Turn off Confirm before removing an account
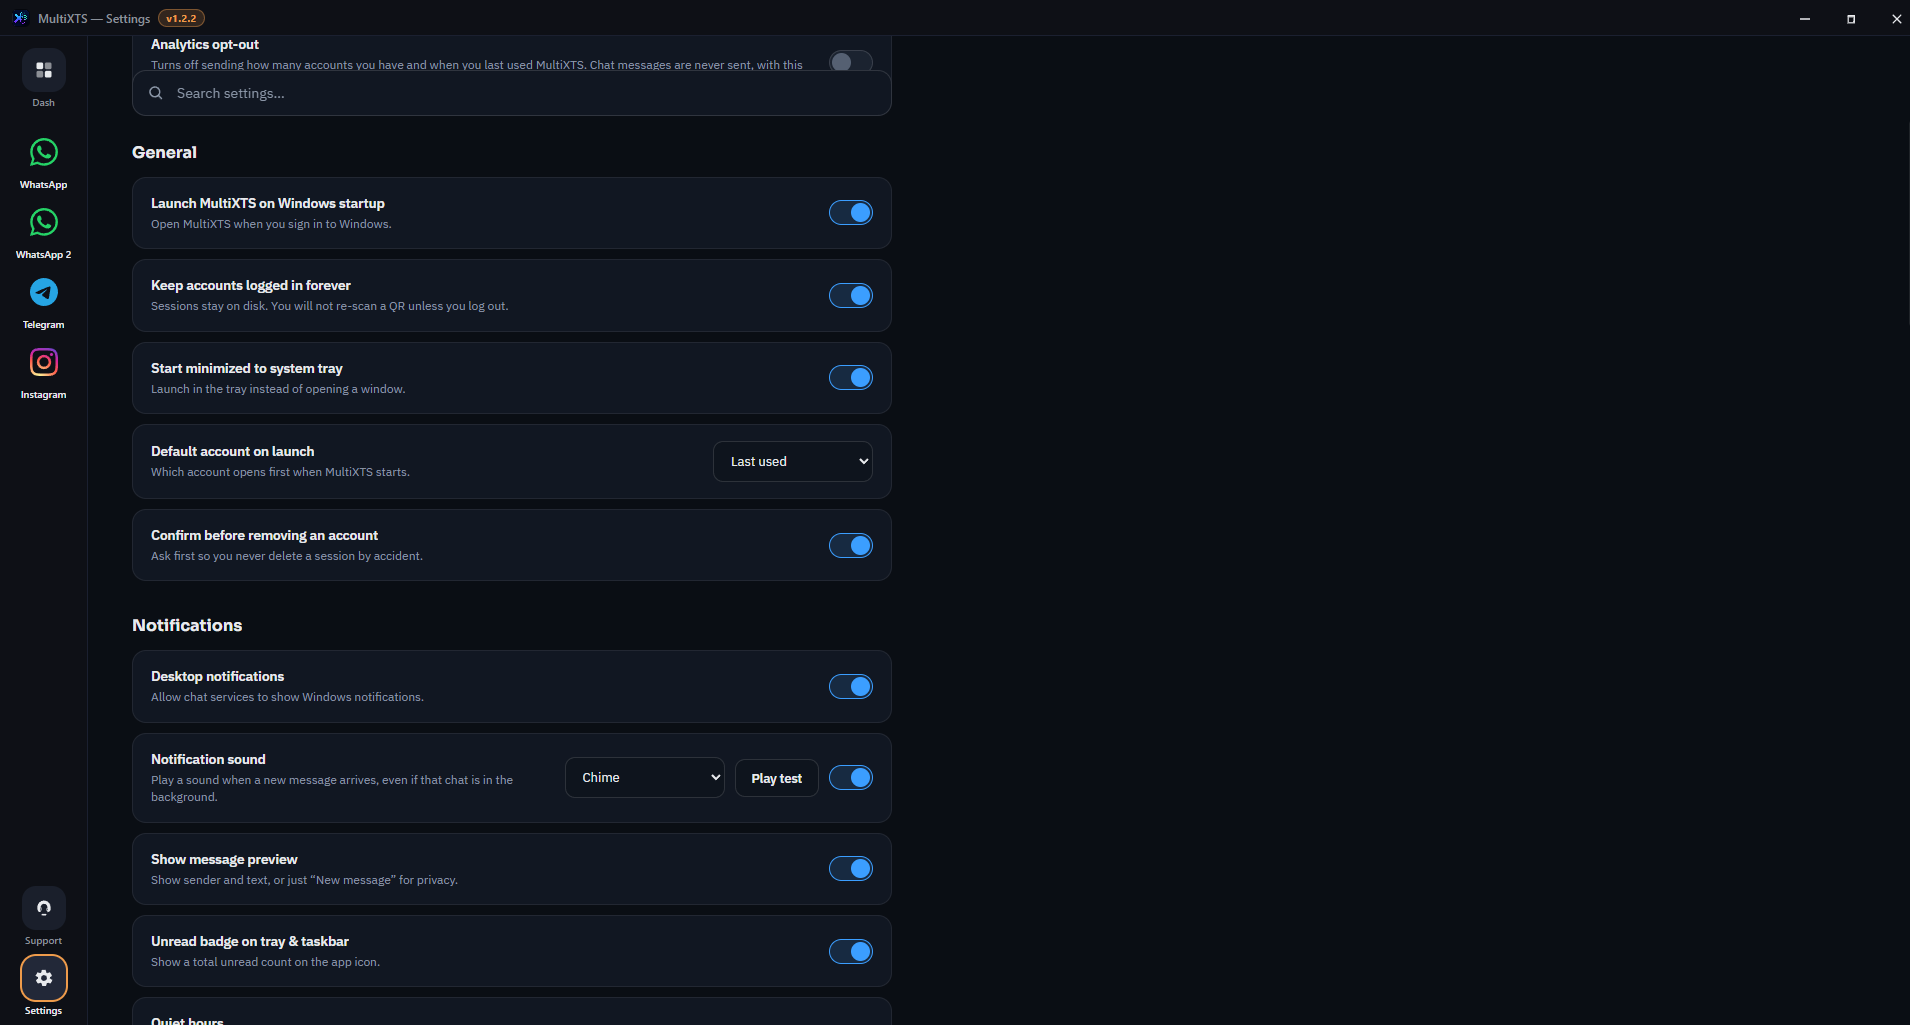Image resolution: width=1910 pixels, height=1025 pixels. click(851, 546)
